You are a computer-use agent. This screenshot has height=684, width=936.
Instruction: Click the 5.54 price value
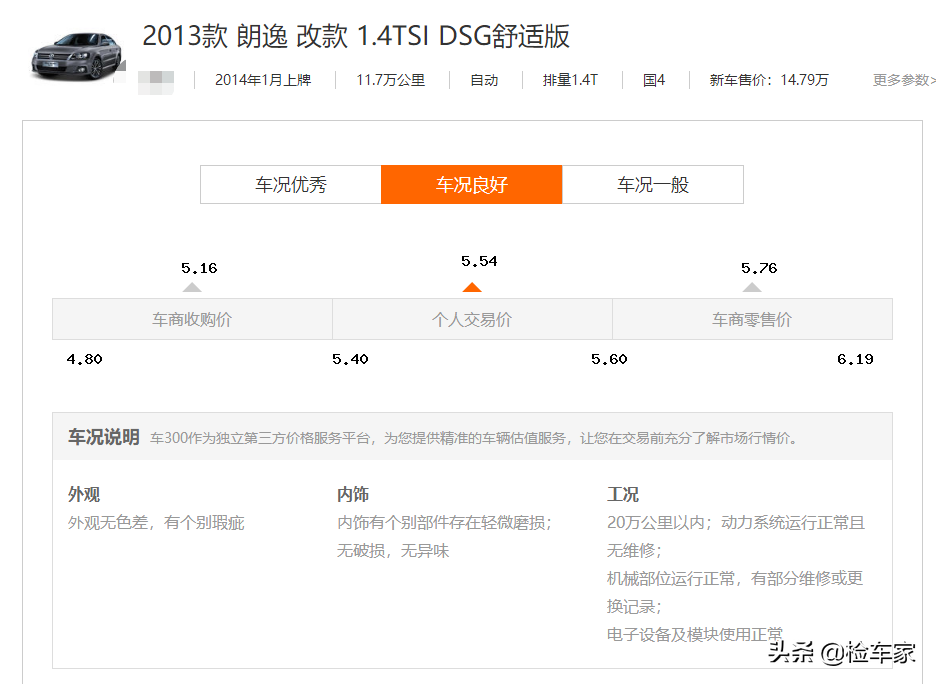coord(479,261)
